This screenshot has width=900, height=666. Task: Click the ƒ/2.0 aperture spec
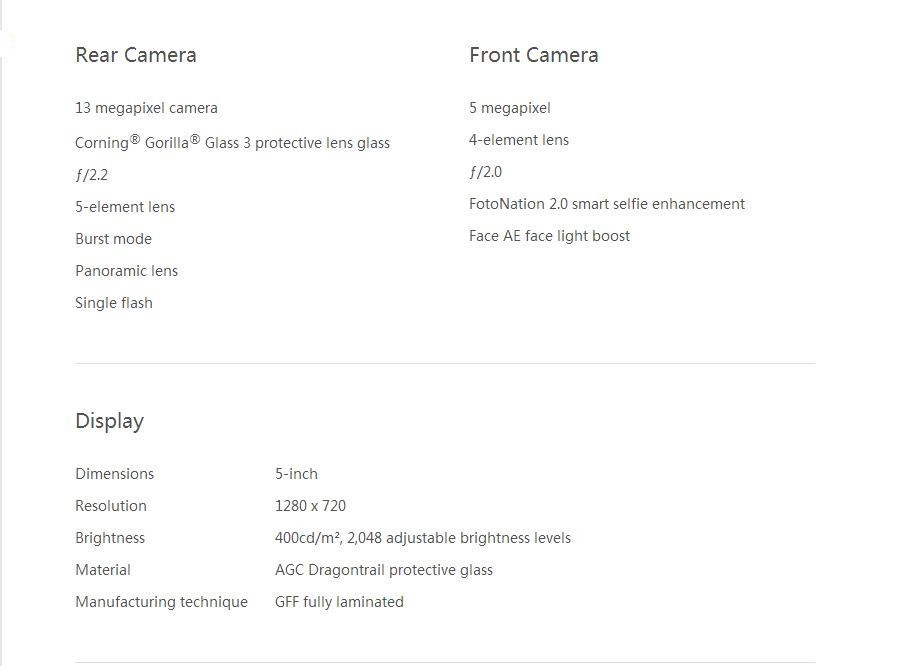click(485, 172)
